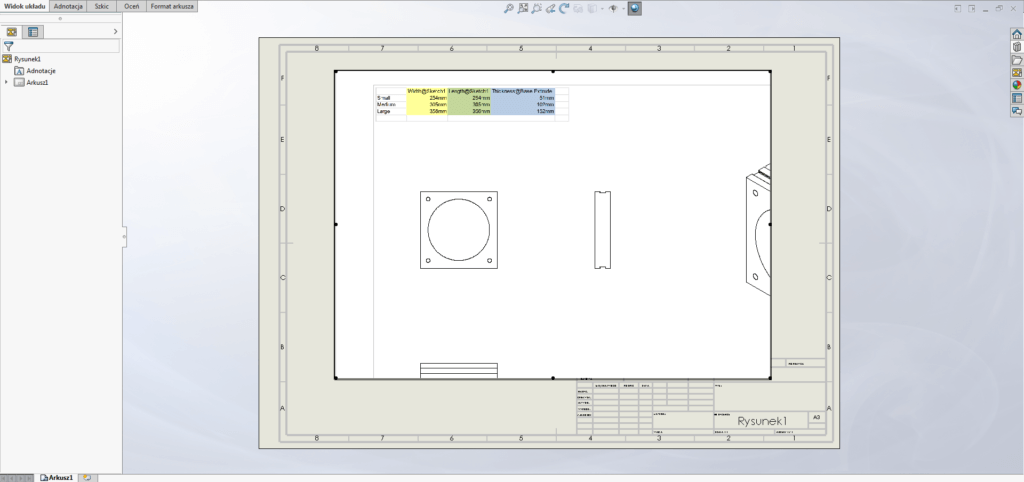Switch to the Szkic tab
The image size is (1024, 482).
point(102,6)
